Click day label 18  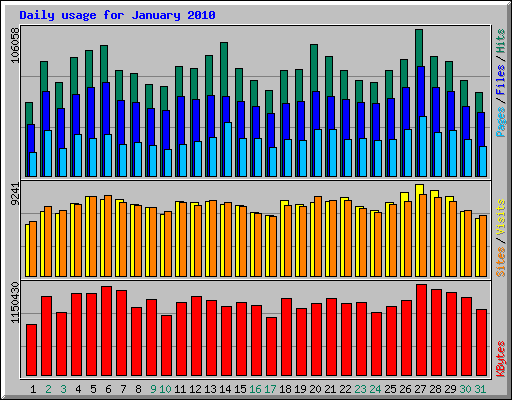click(285, 389)
